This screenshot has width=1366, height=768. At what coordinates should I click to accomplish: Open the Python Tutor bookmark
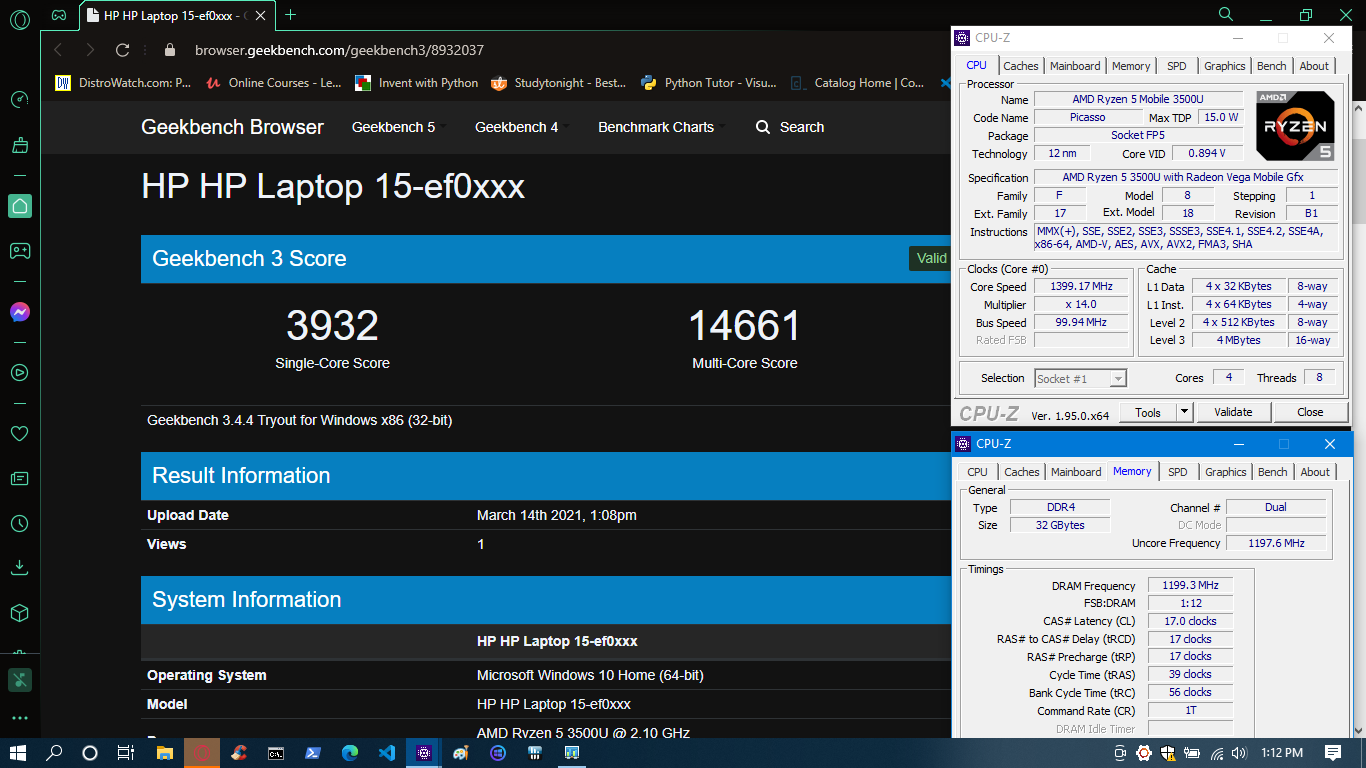point(709,83)
